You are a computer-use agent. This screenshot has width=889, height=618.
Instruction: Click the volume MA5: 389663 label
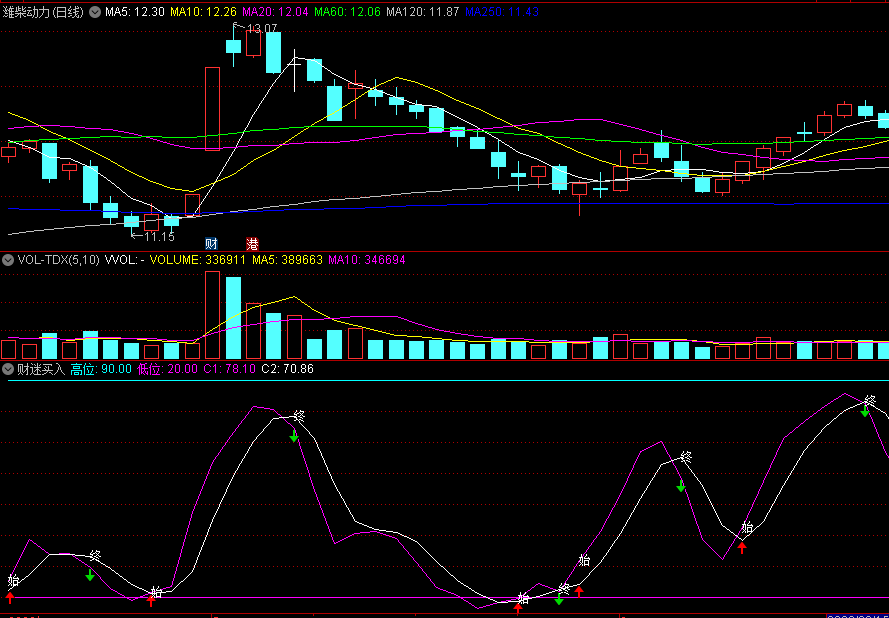[287, 260]
